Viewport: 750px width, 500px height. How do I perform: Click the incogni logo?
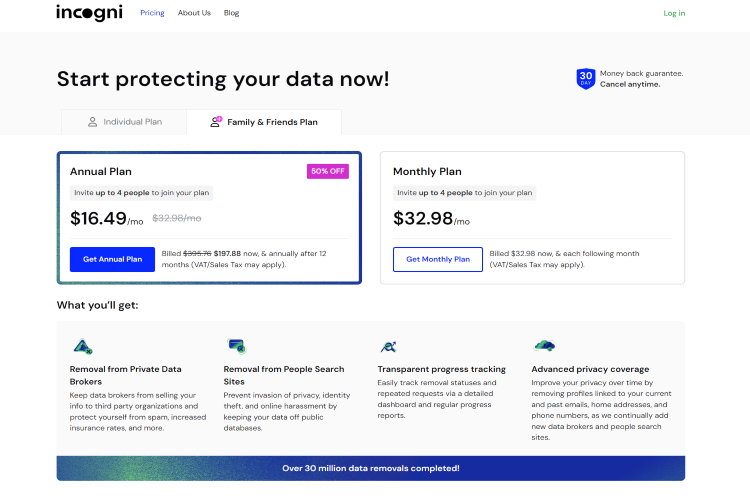[x=89, y=13]
